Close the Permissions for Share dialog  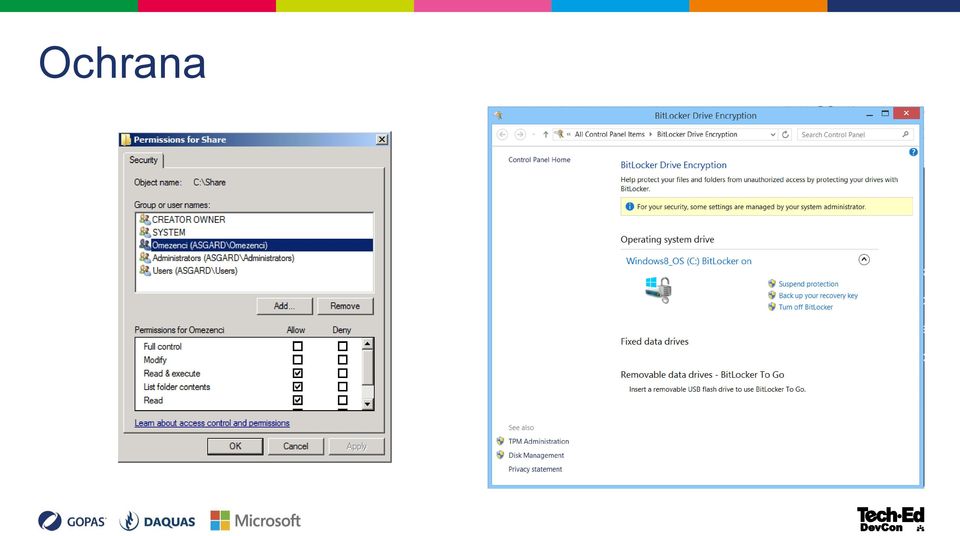[381, 139]
